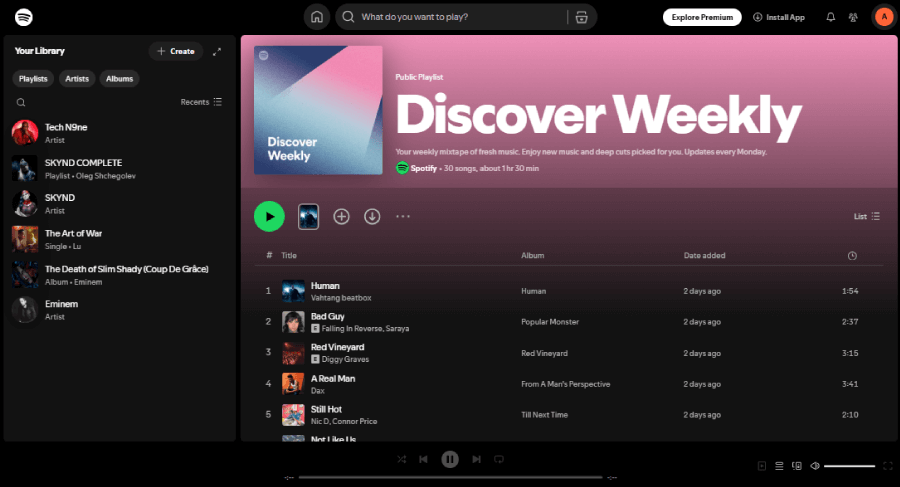The width and height of the screenshot is (900, 487).
Task: Open the user profile avatar
Action: (884, 17)
